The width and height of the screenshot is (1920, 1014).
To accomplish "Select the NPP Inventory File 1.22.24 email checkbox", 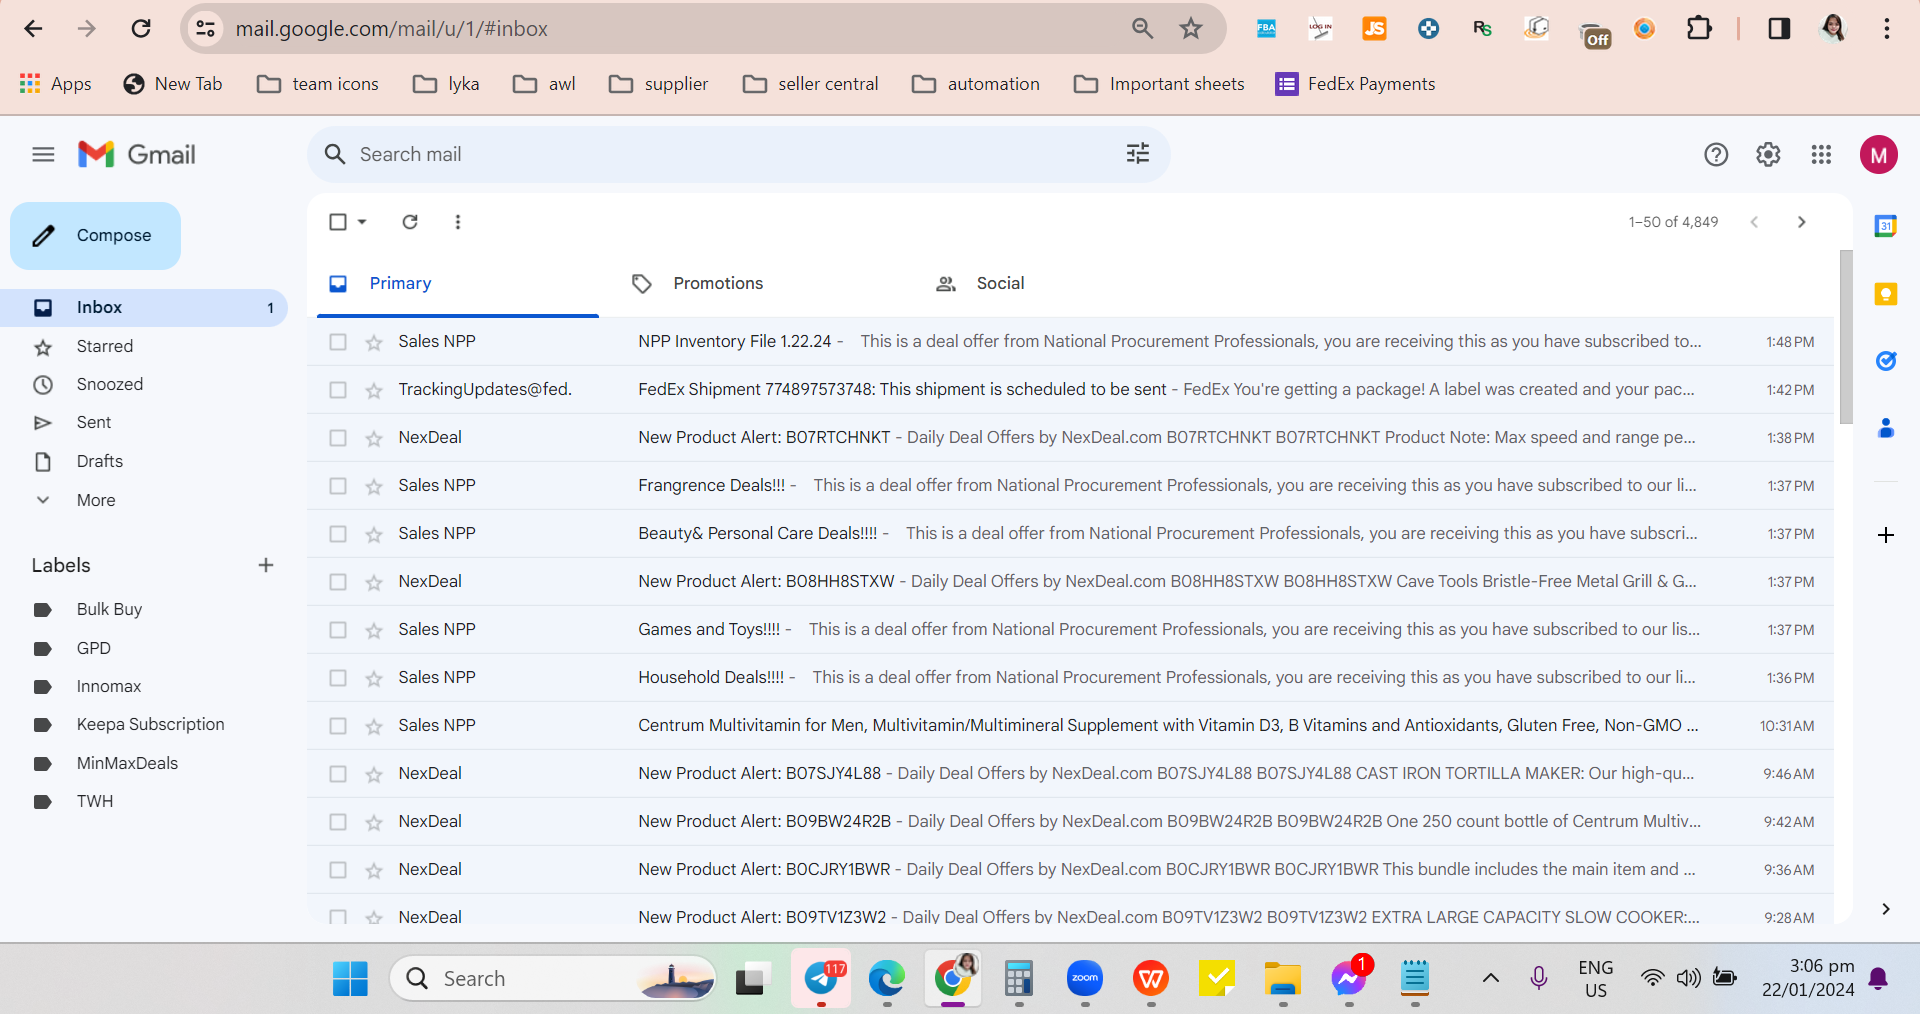I will click(338, 342).
